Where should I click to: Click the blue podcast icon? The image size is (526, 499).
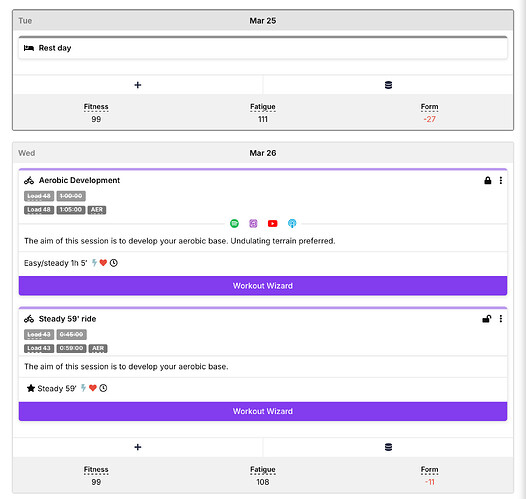point(292,223)
